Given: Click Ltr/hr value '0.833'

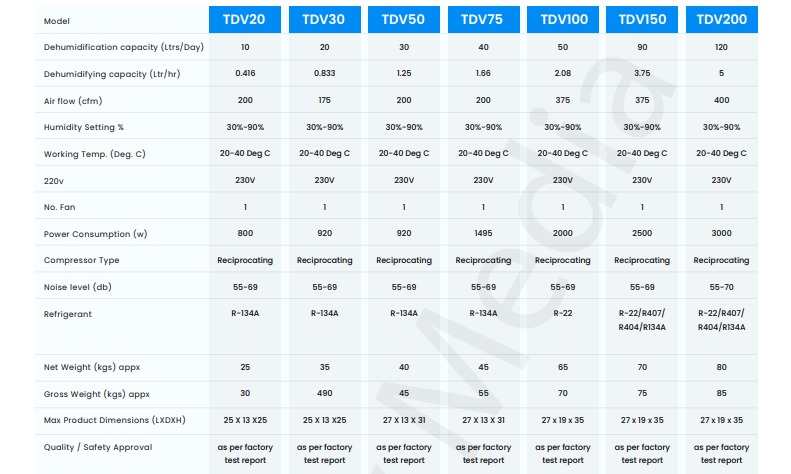Looking at the screenshot, I should pos(324,73).
